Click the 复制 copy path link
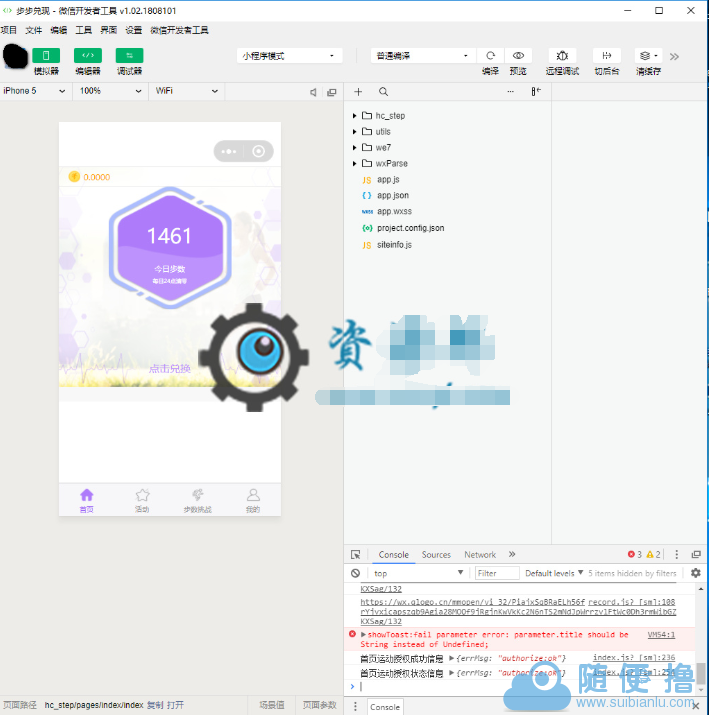Viewport: 709px width, 715px height. [x=155, y=705]
